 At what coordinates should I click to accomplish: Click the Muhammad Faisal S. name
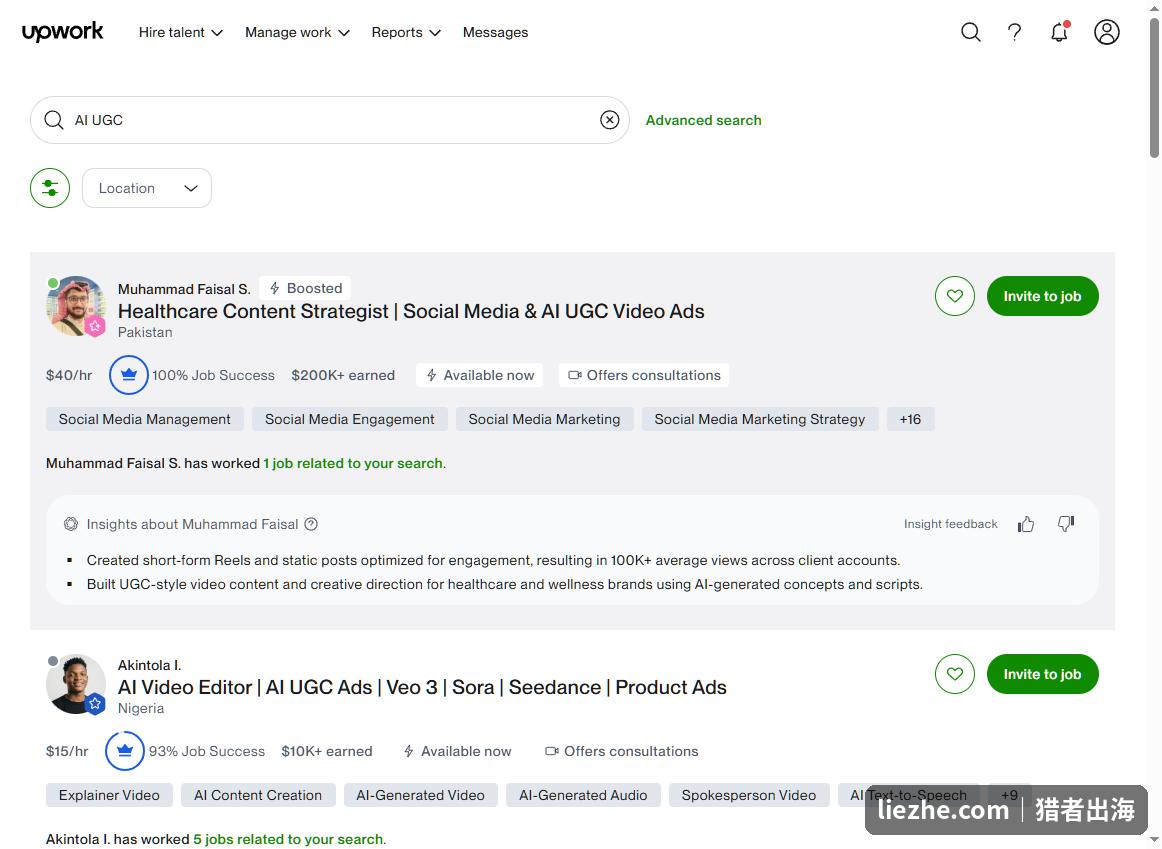click(184, 289)
